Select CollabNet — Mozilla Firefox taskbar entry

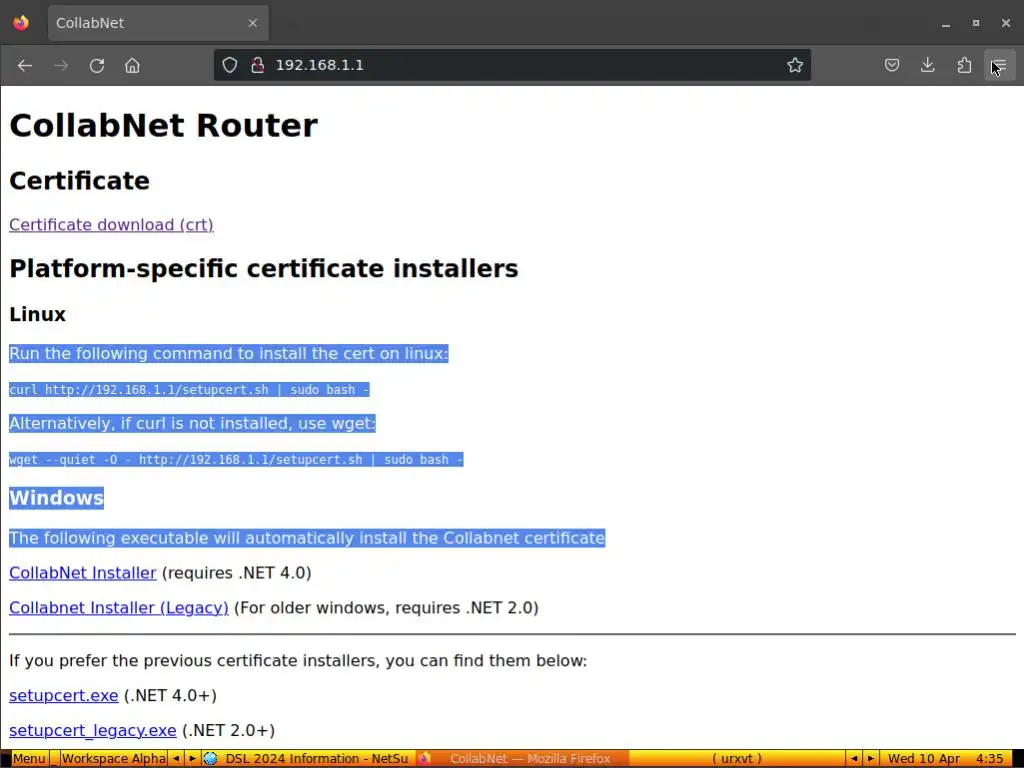point(522,759)
